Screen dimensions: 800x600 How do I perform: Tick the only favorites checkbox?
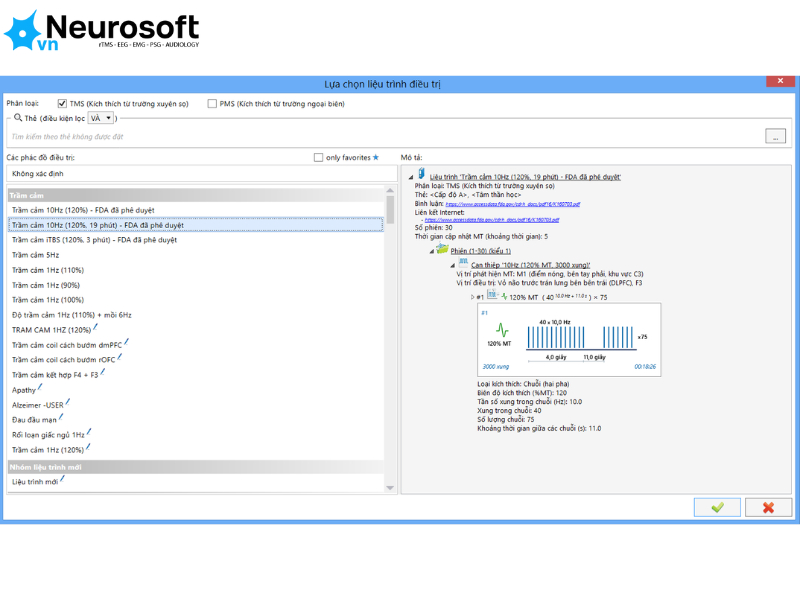coord(318,157)
